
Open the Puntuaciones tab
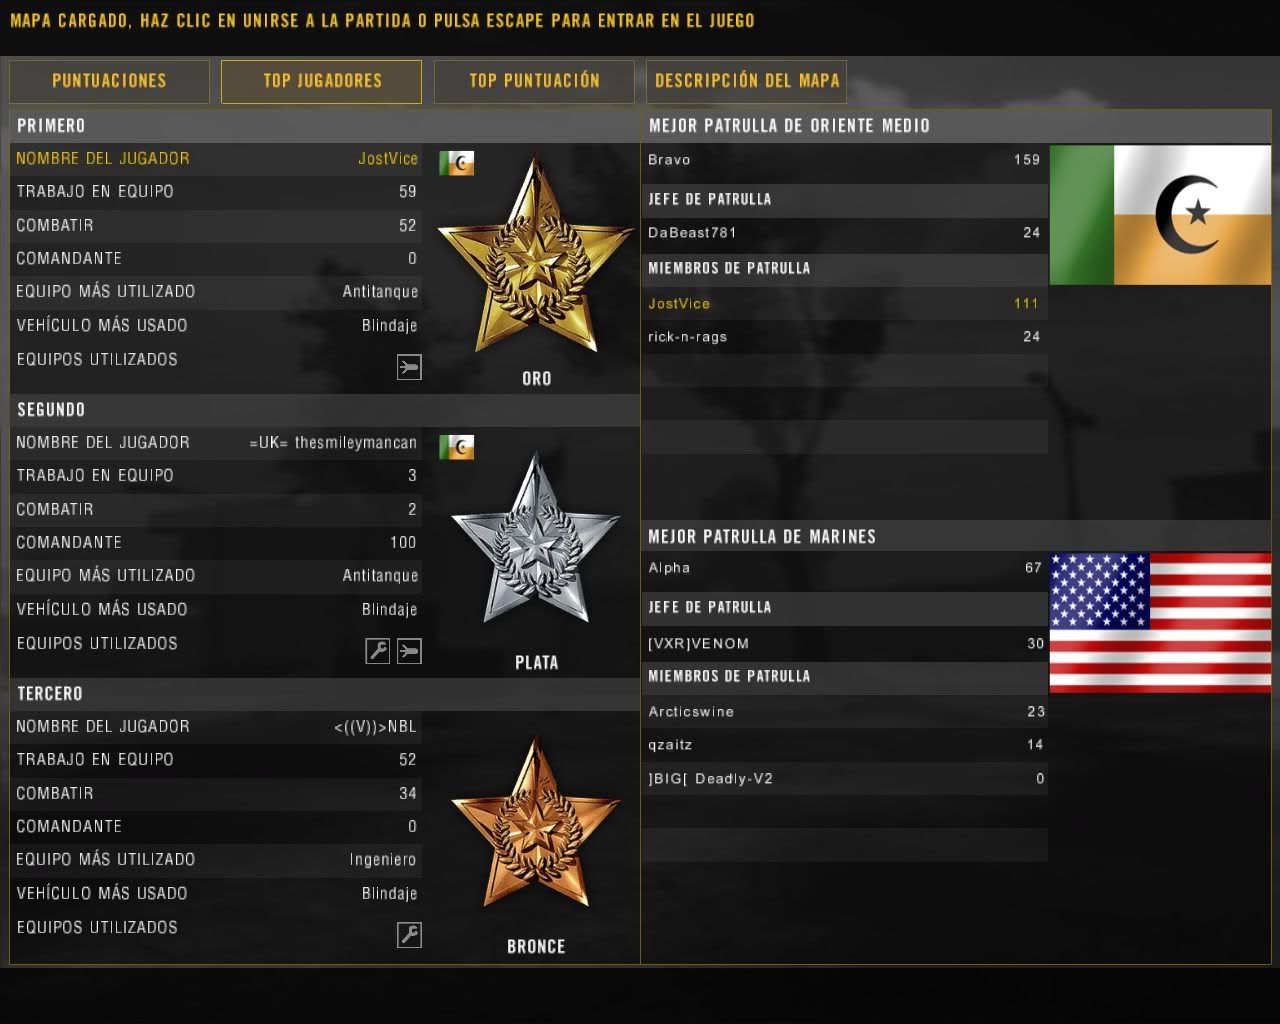click(x=109, y=81)
